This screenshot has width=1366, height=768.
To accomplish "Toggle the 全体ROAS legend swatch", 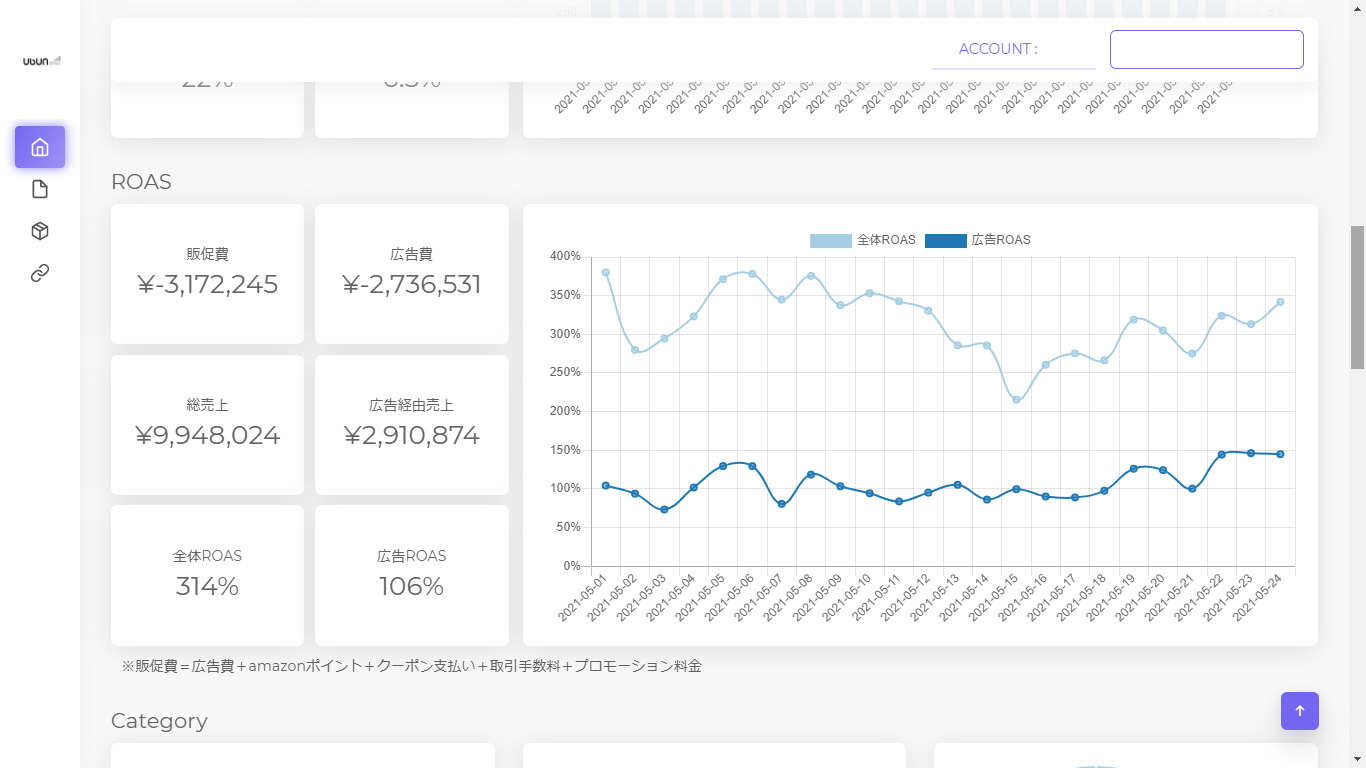I will [831, 240].
